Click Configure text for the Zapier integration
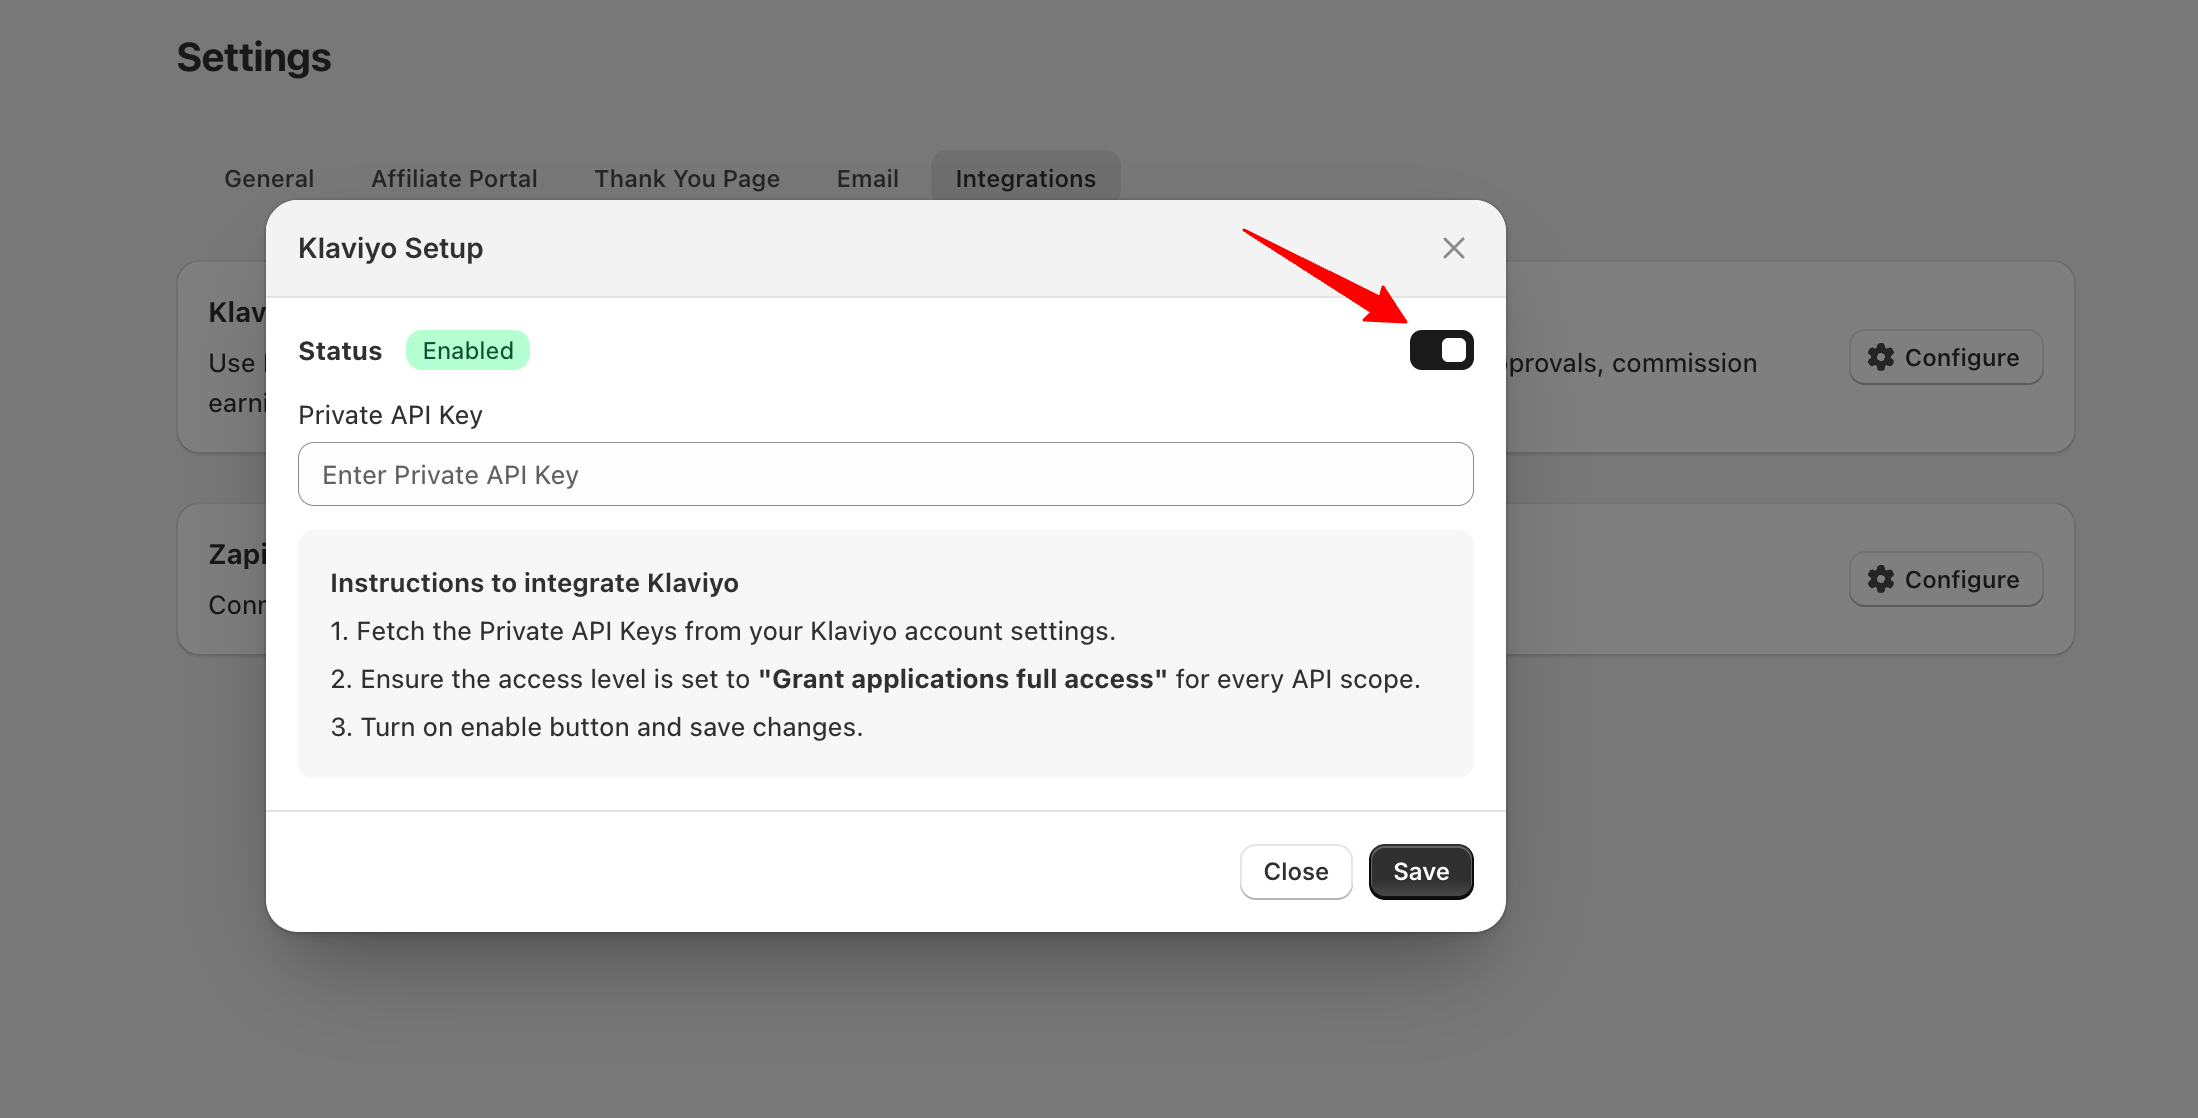Image resolution: width=2198 pixels, height=1118 pixels. pos(1961,579)
